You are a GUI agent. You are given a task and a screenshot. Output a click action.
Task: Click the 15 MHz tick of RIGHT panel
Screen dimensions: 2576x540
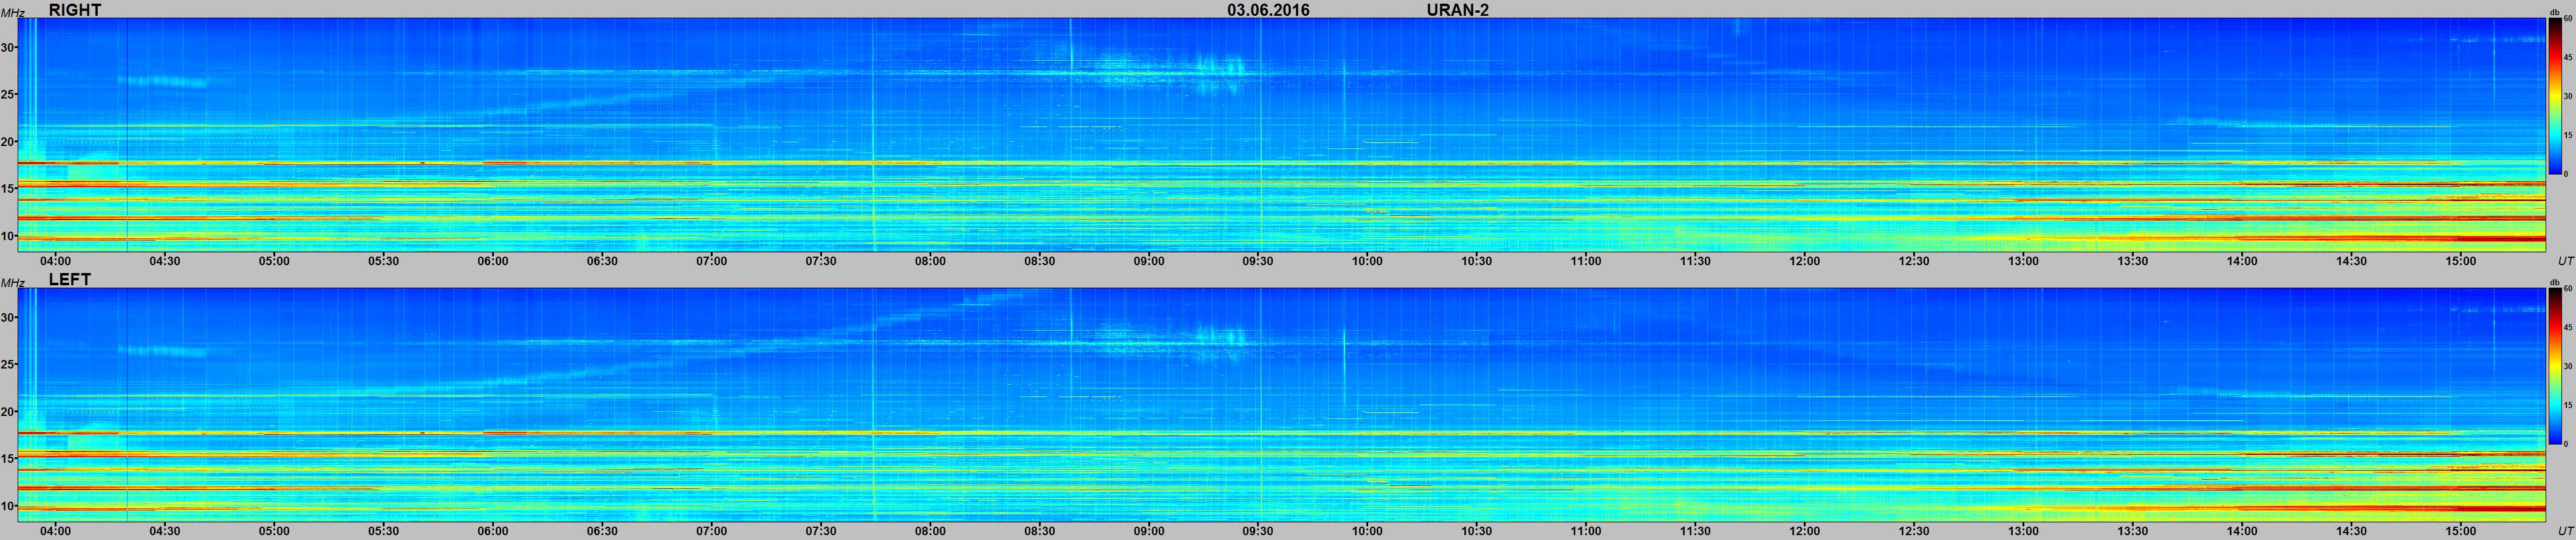(8, 189)
